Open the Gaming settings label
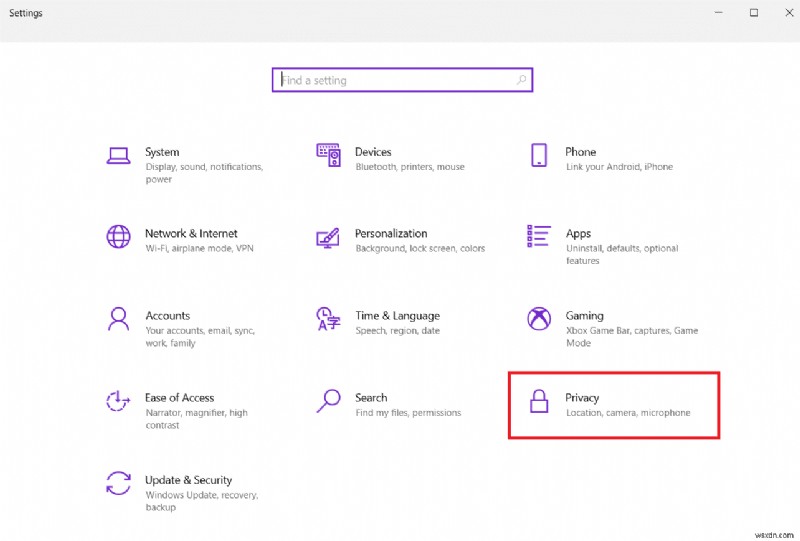 (584, 316)
